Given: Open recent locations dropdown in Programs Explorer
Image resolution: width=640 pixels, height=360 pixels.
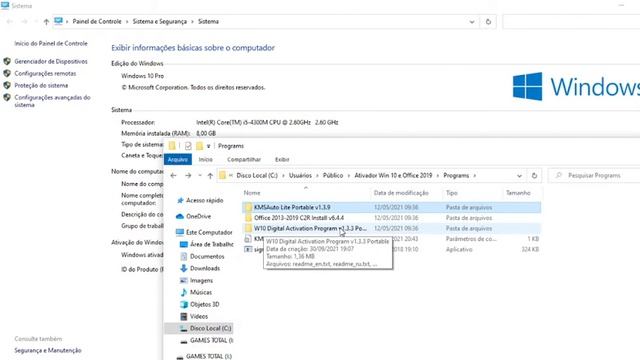Looking at the screenshot, I should tap(200, 176).
